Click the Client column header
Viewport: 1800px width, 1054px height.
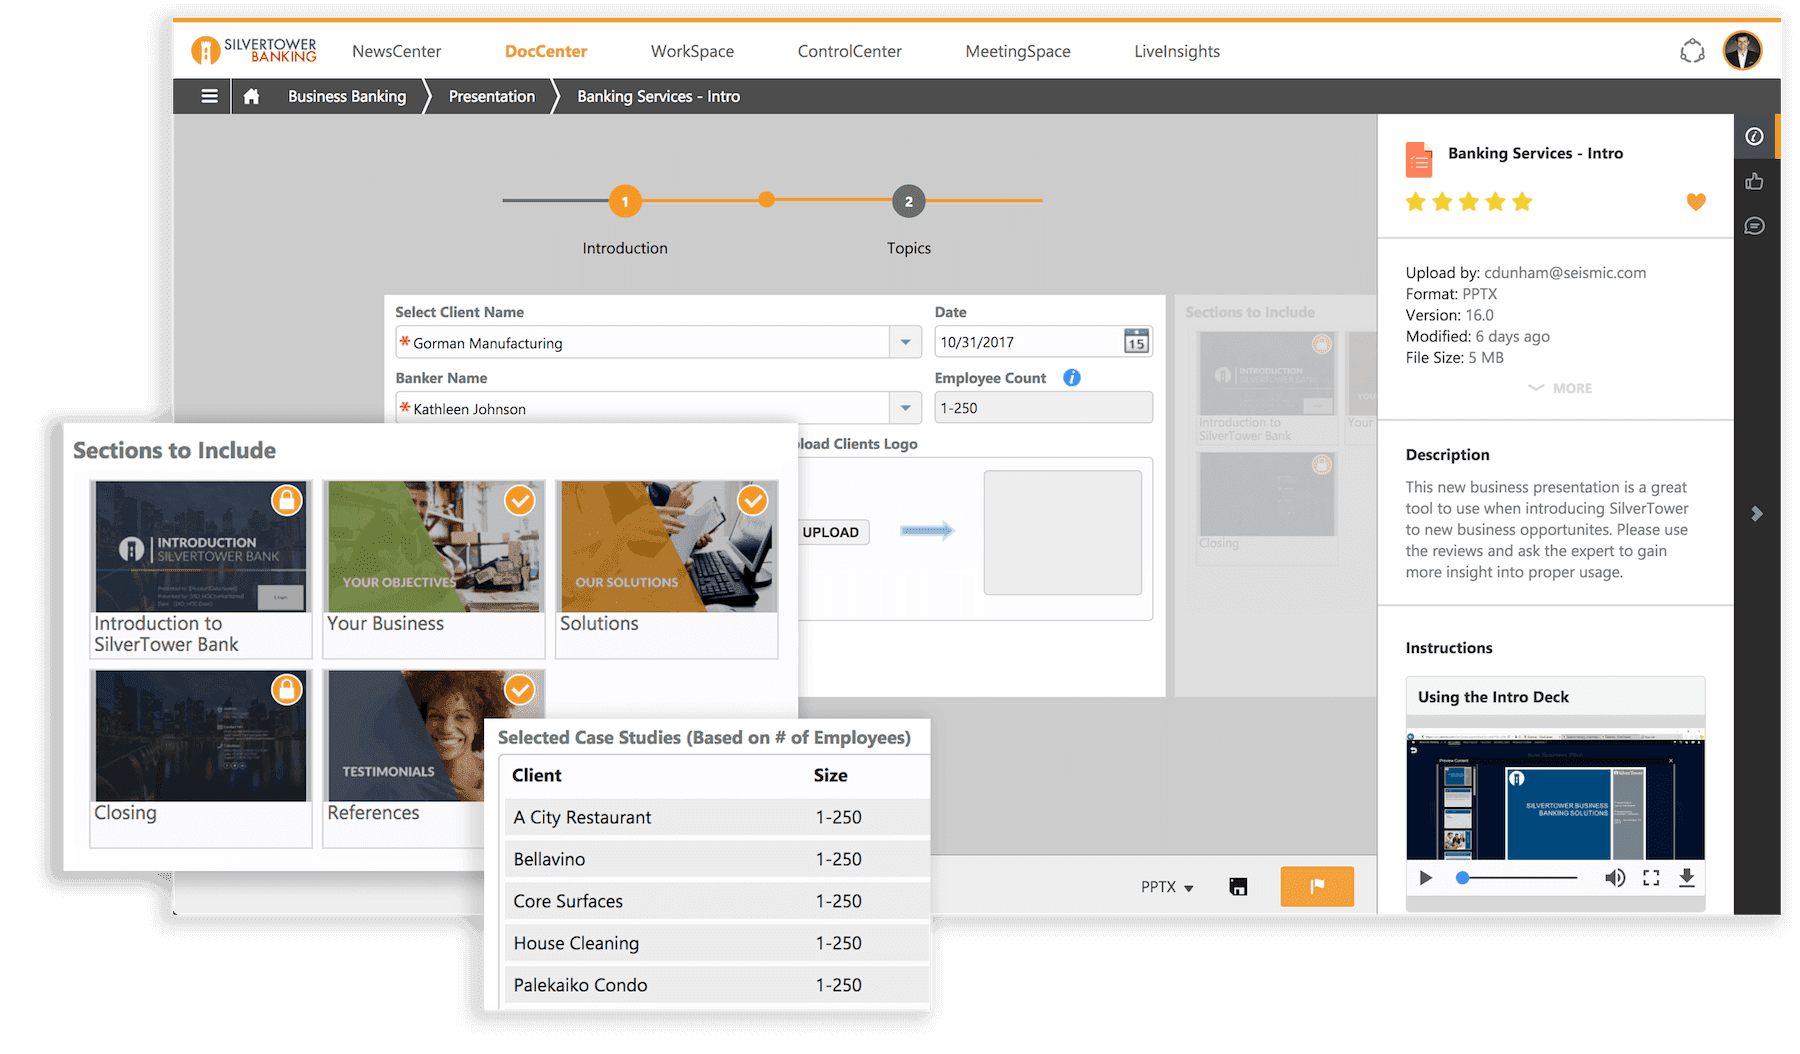click(x=537, y=775)
